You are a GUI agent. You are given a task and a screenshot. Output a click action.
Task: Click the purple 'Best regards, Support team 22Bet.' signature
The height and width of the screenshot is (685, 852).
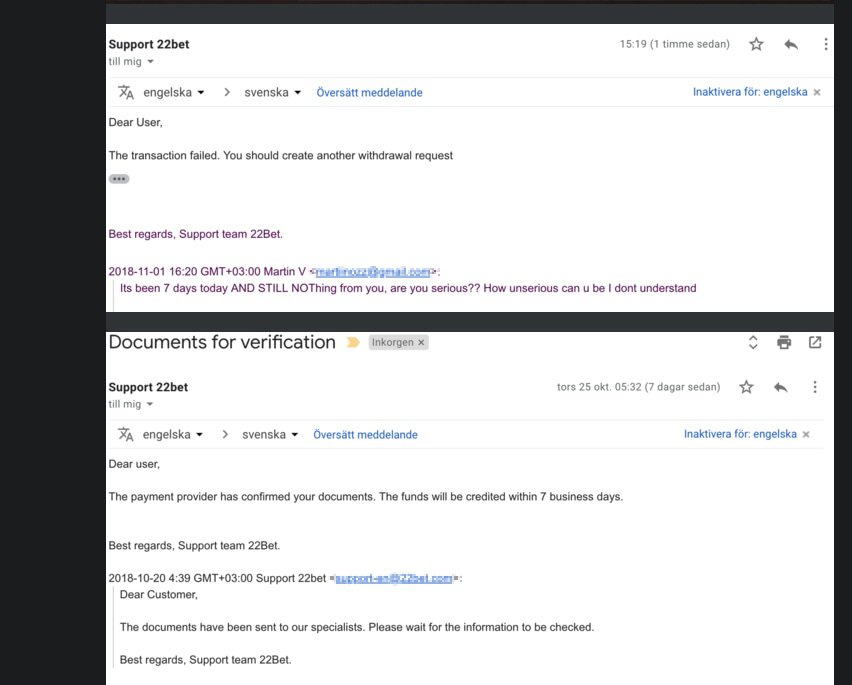click(196, 234)
